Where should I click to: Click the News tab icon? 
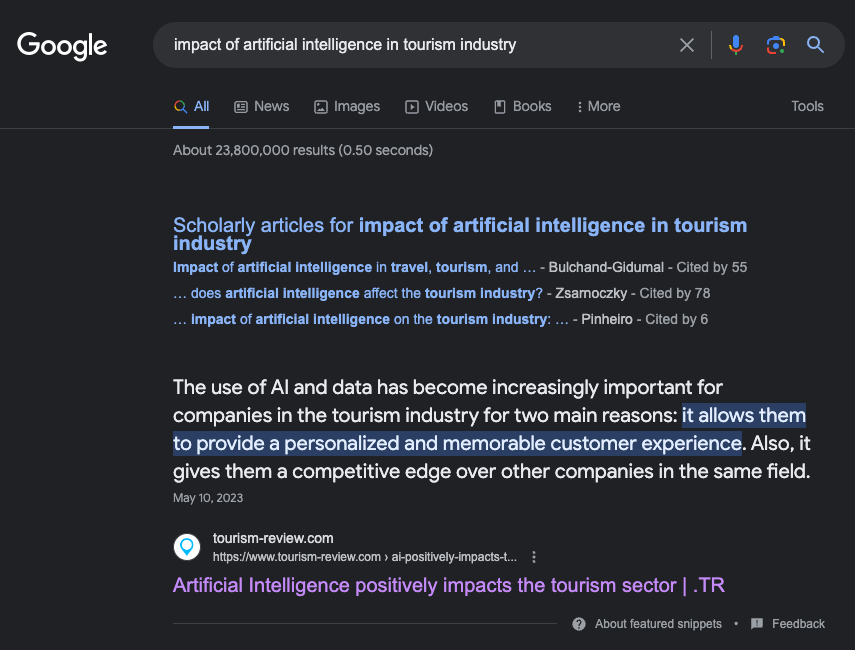tap(240, 107)
